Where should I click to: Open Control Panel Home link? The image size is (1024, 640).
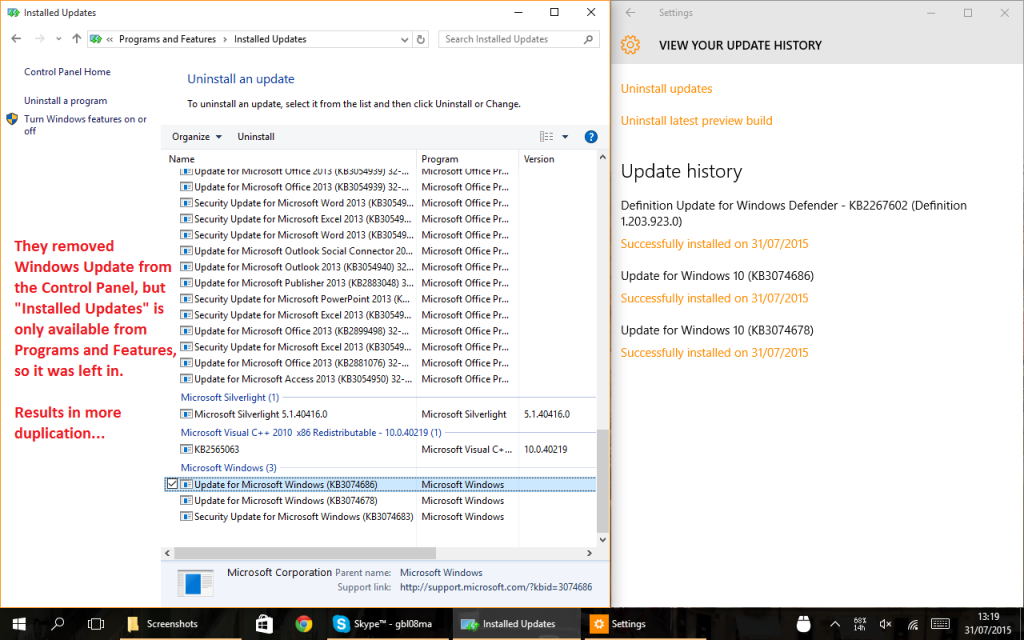(x=67, y=72)
